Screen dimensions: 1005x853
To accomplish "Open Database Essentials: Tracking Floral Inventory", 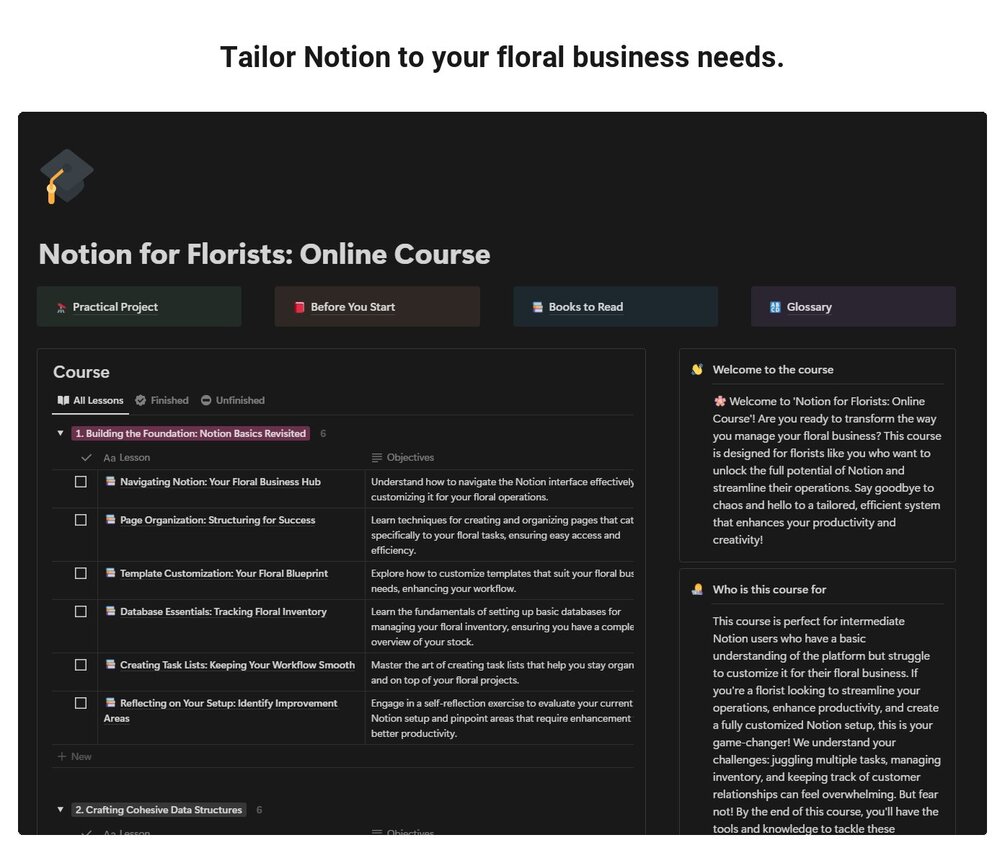I will [x=223, y=612].
